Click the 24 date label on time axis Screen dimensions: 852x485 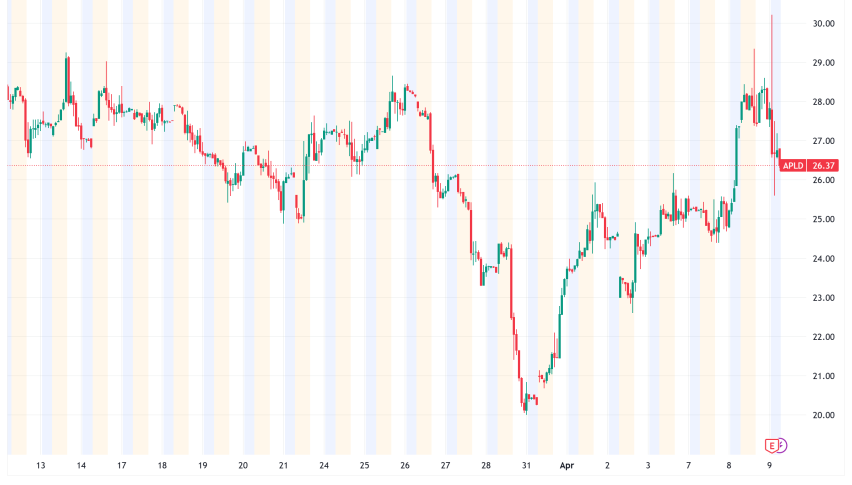tap(324, 466)
